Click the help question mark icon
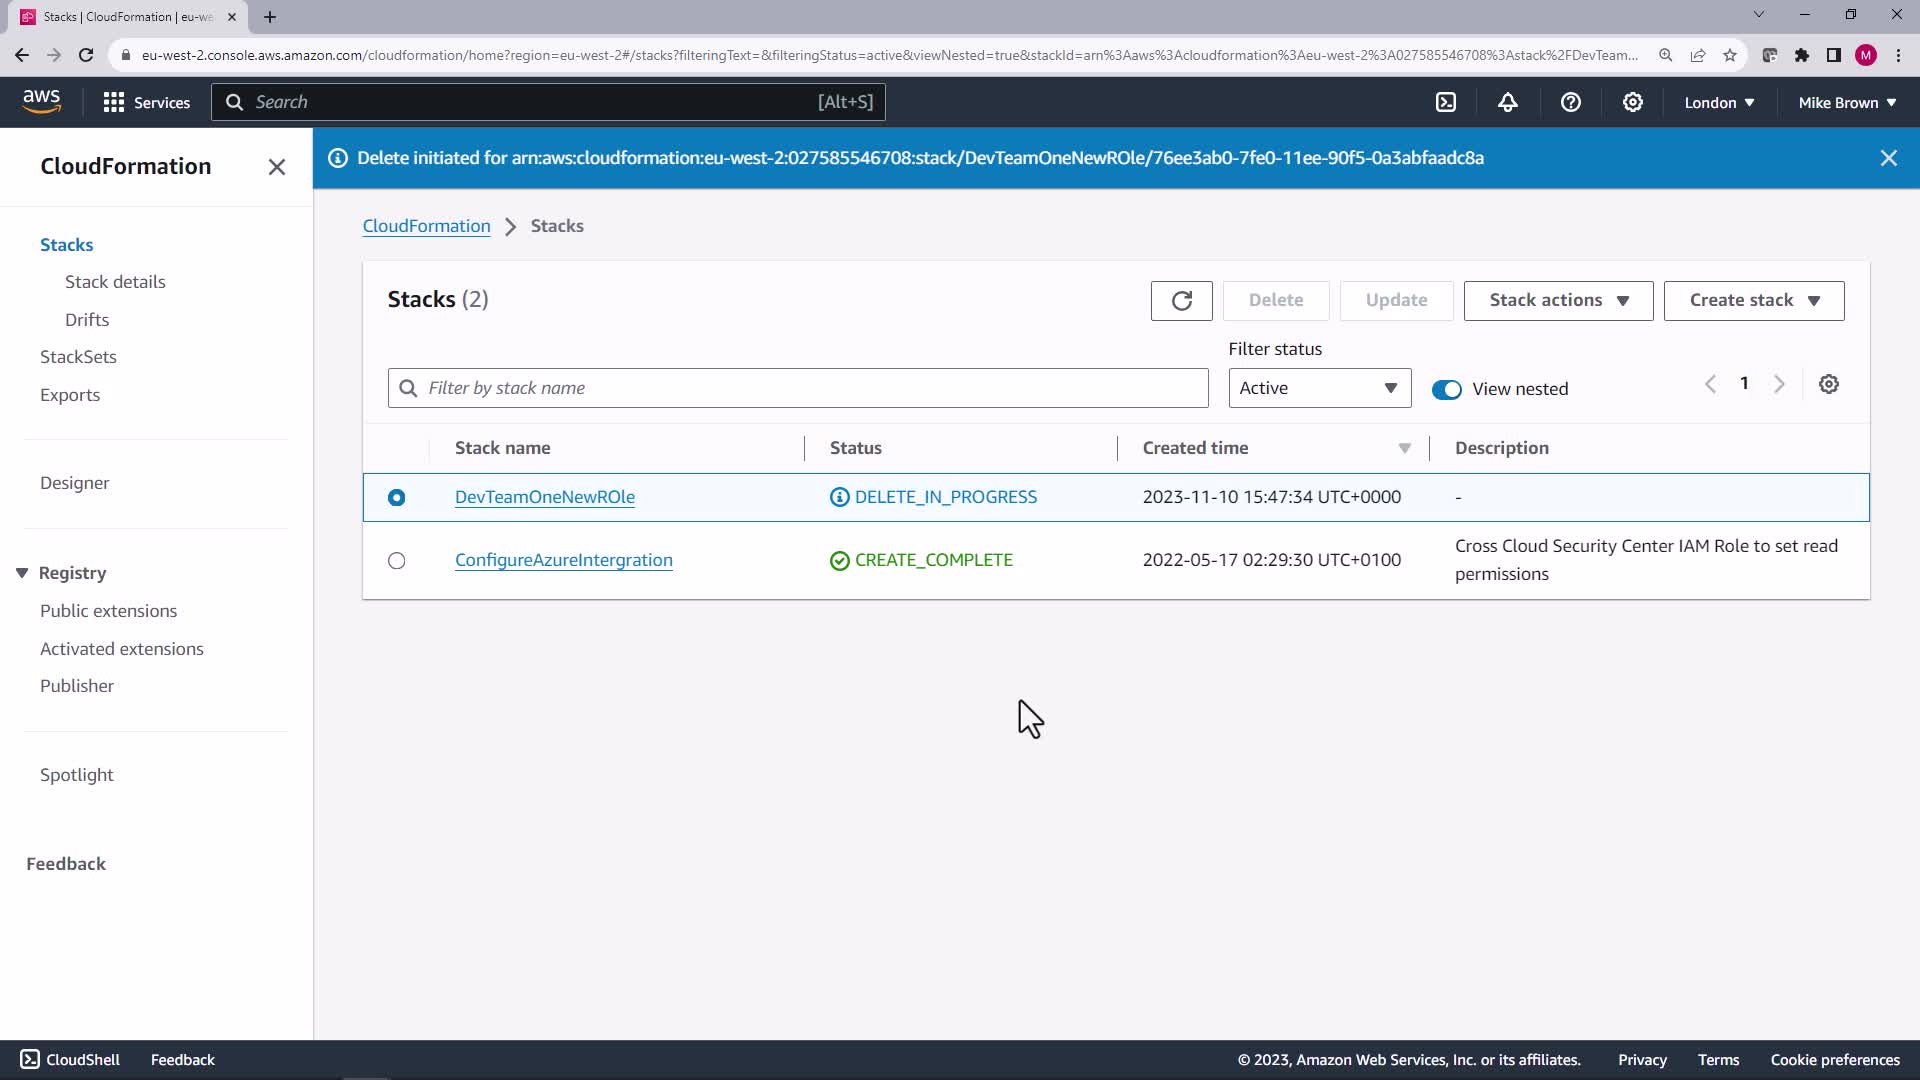Screen dimensions: 1920x1080 pos(1570,102)
